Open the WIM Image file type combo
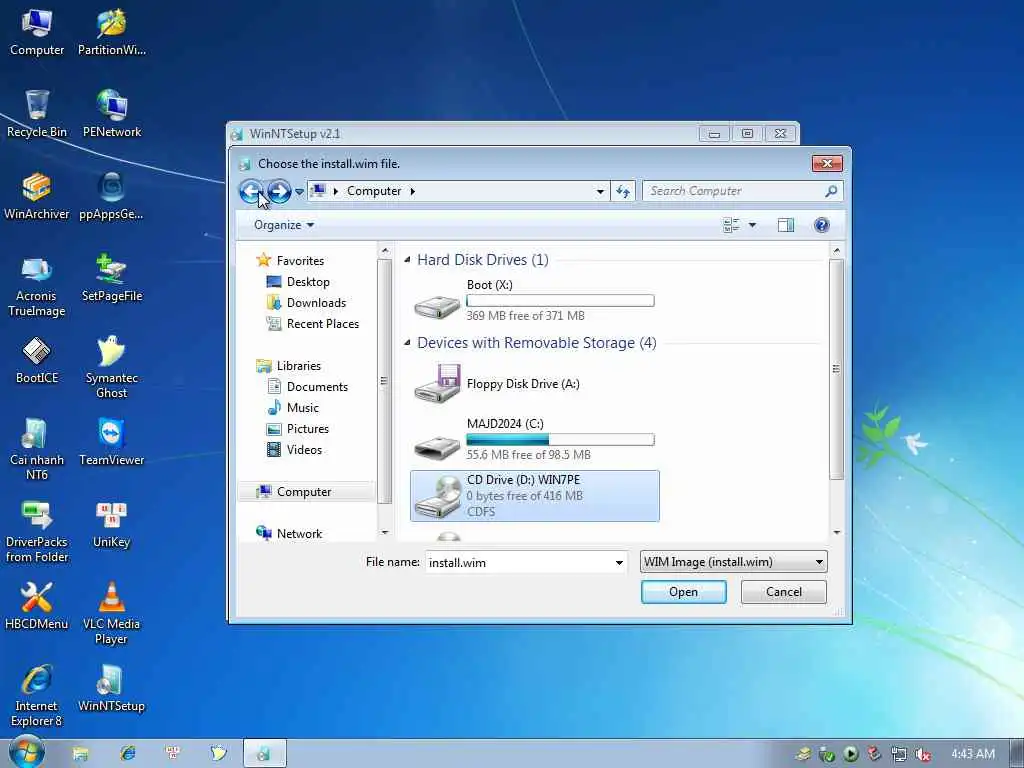This screenshot has height=768, width=1024. tap(733, 562)
